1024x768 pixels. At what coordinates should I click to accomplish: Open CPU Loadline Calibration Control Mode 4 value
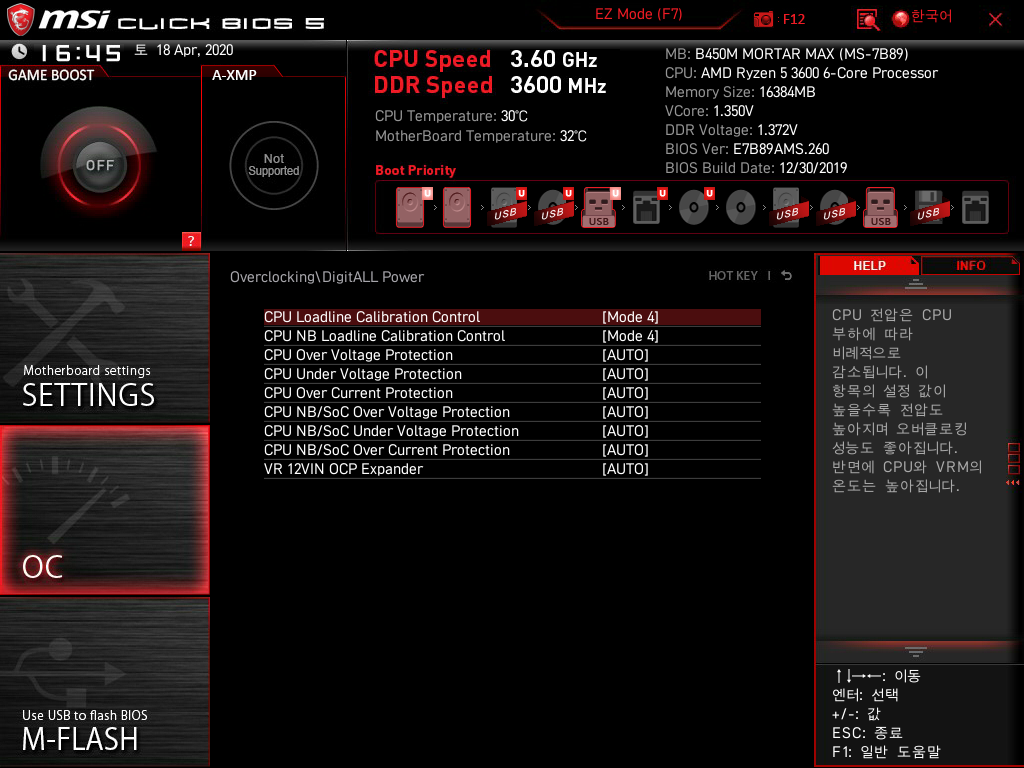pos(630,317)
